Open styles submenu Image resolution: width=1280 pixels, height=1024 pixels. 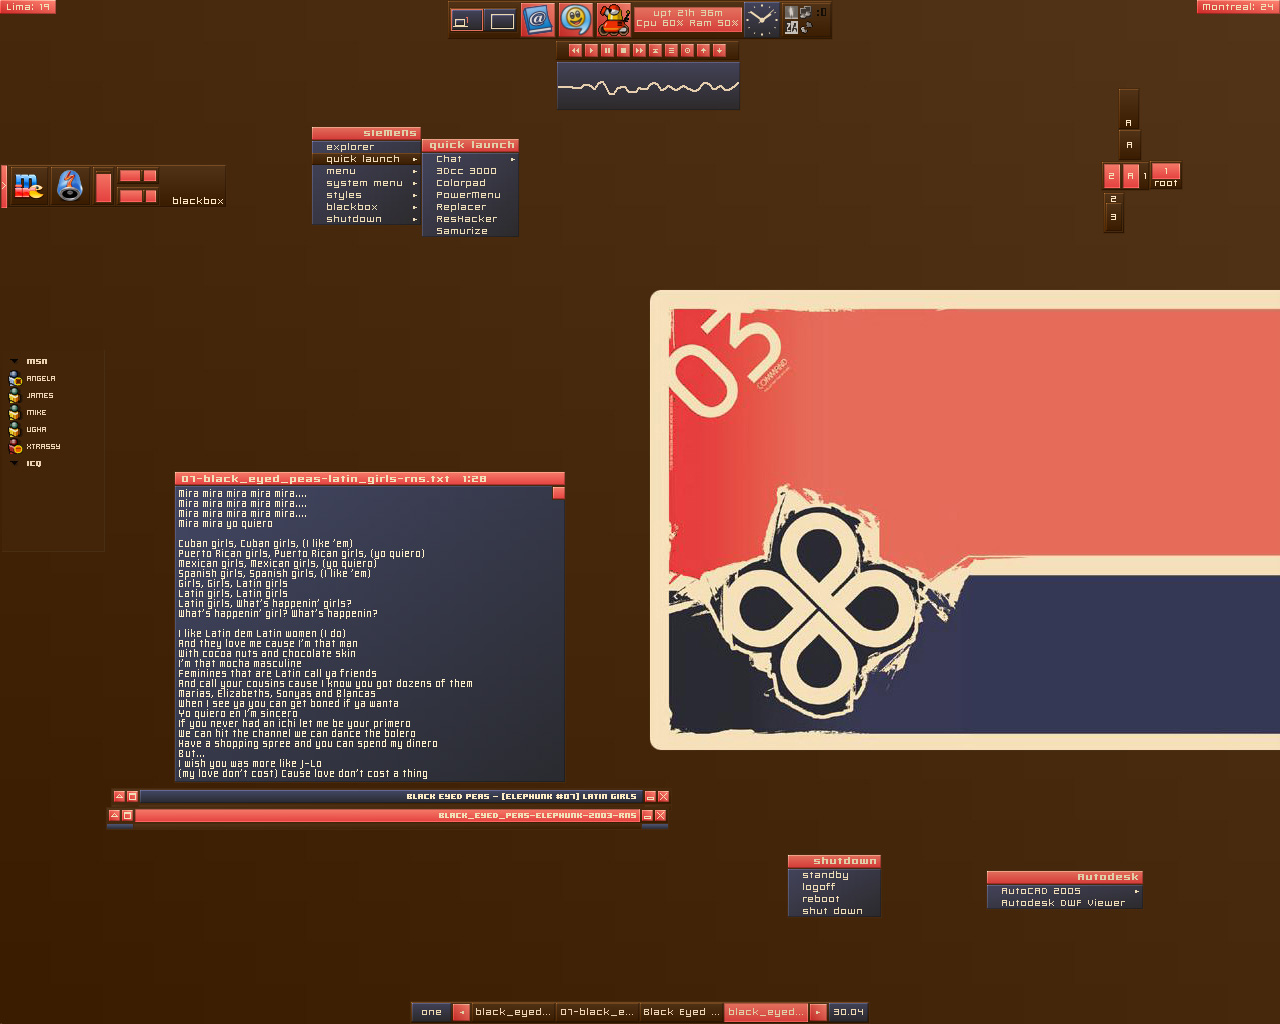pos(366,195)
